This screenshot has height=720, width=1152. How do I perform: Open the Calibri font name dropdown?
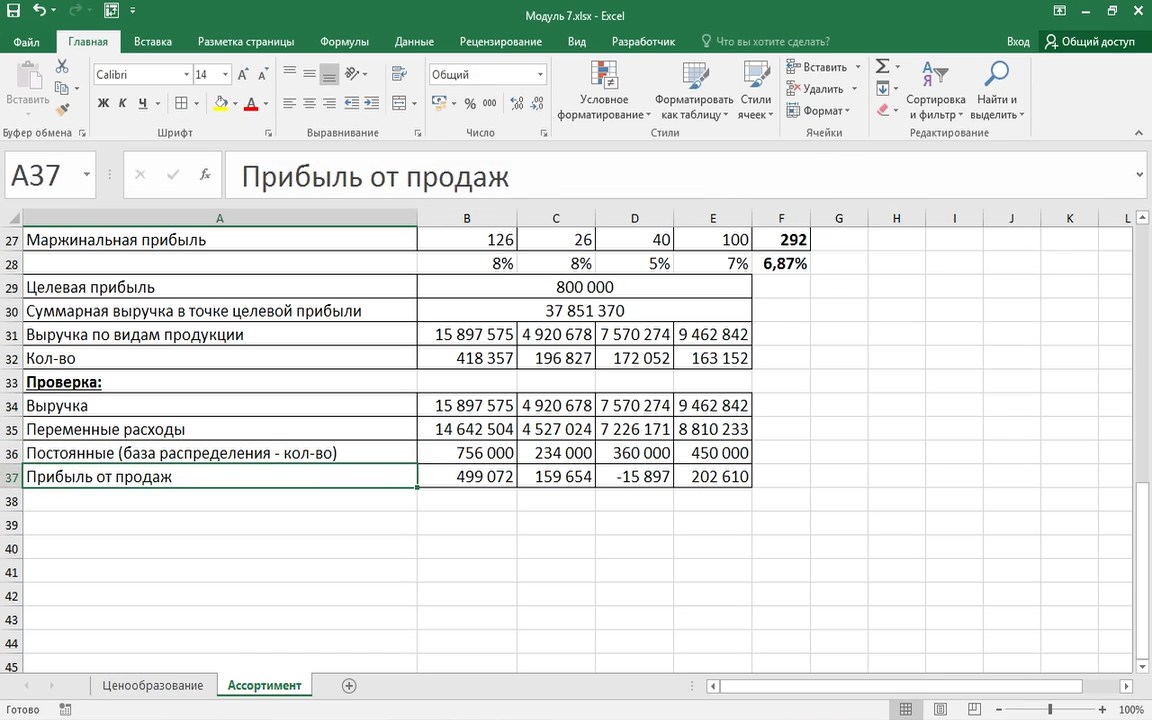tap(186, 75)
